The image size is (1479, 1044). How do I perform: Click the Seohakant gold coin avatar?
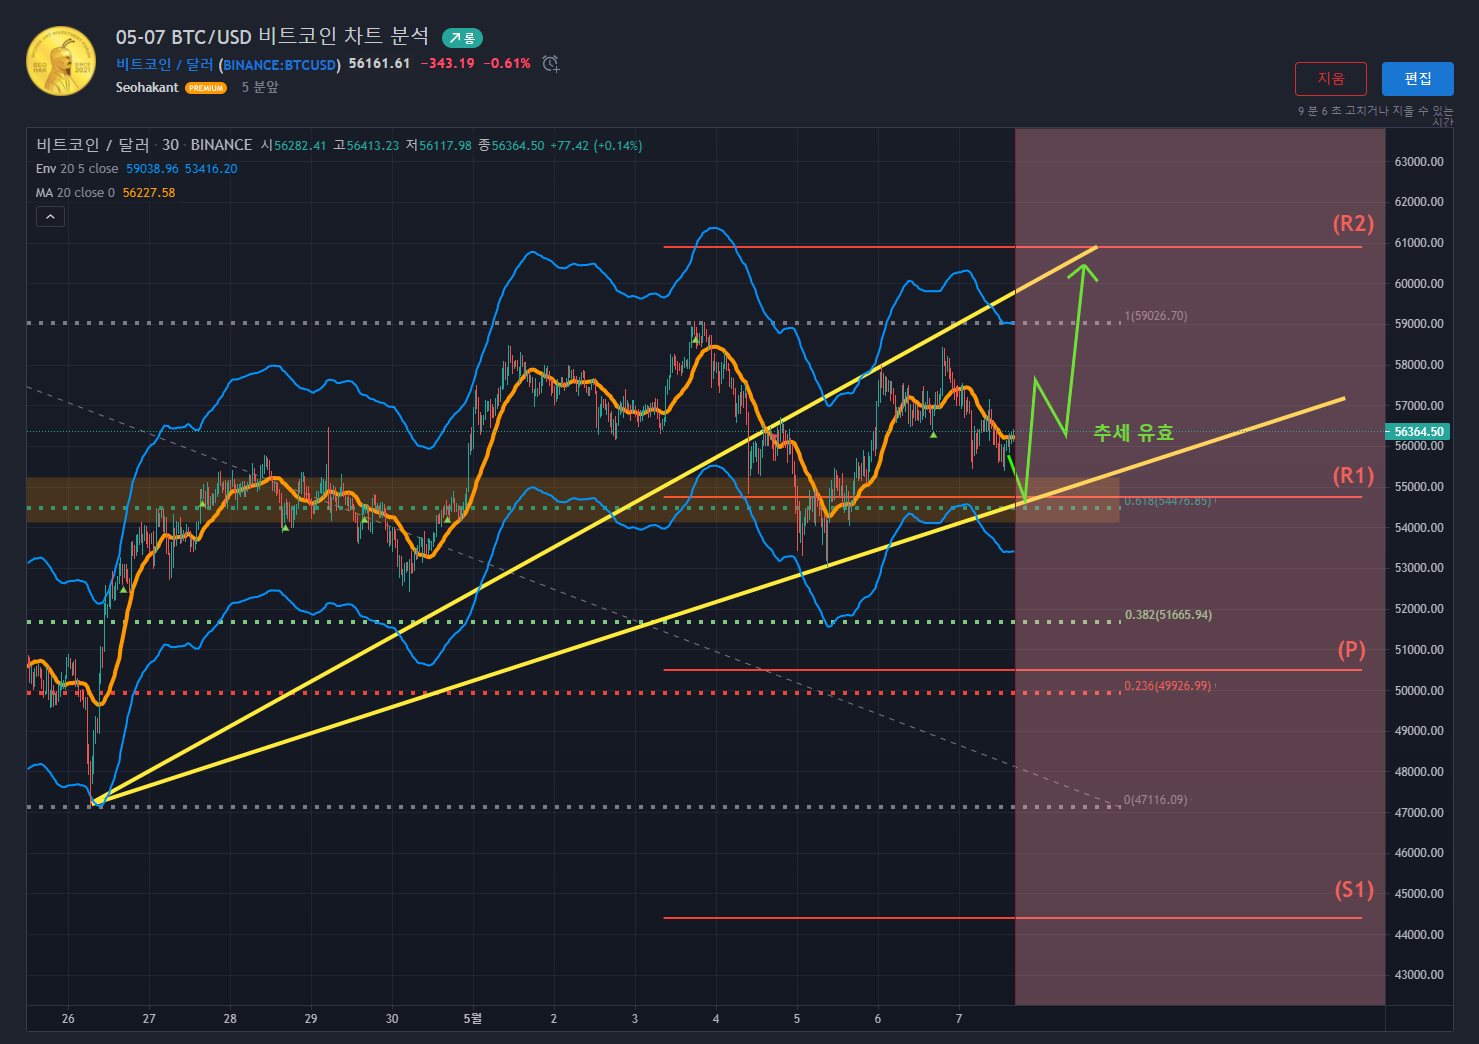pyautogui.click(x=61, y=61)
